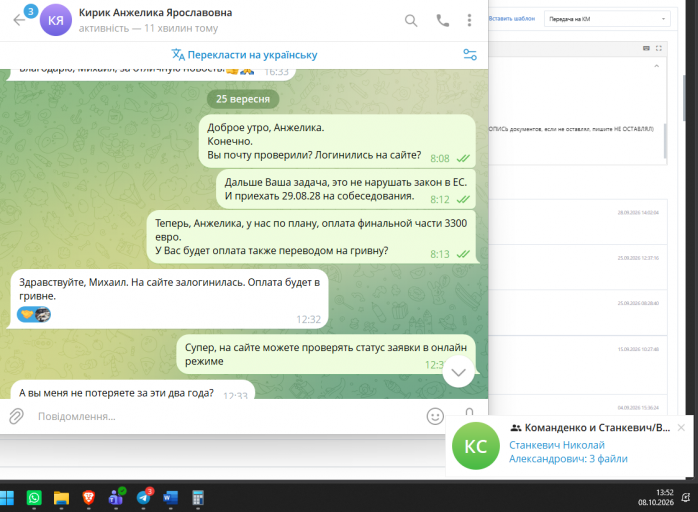
Task: Click the entry dated 28.09.2026 14:02:04
Action: pyautogui.click(x=578, y=222)
